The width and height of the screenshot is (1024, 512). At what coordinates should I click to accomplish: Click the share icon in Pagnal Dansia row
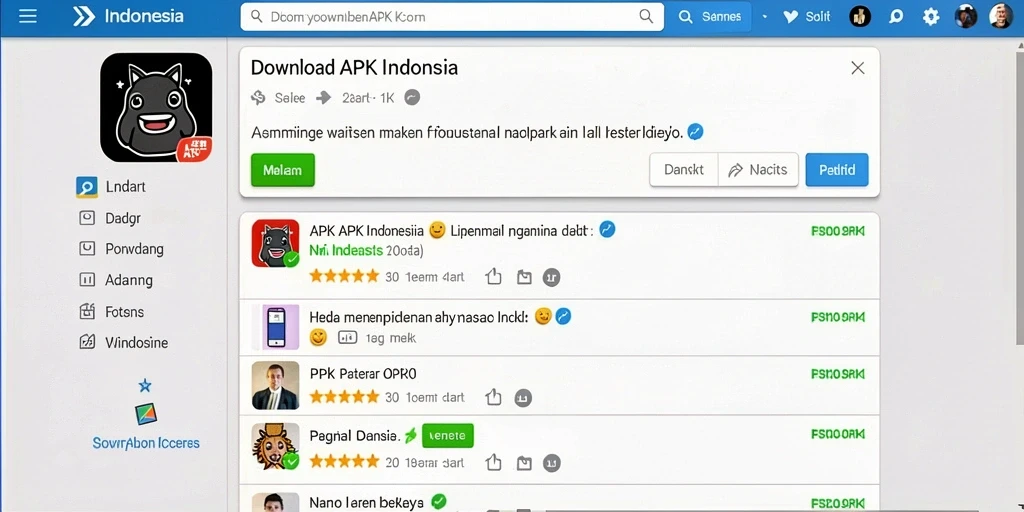pyautogui.click(x=494, y=463)
